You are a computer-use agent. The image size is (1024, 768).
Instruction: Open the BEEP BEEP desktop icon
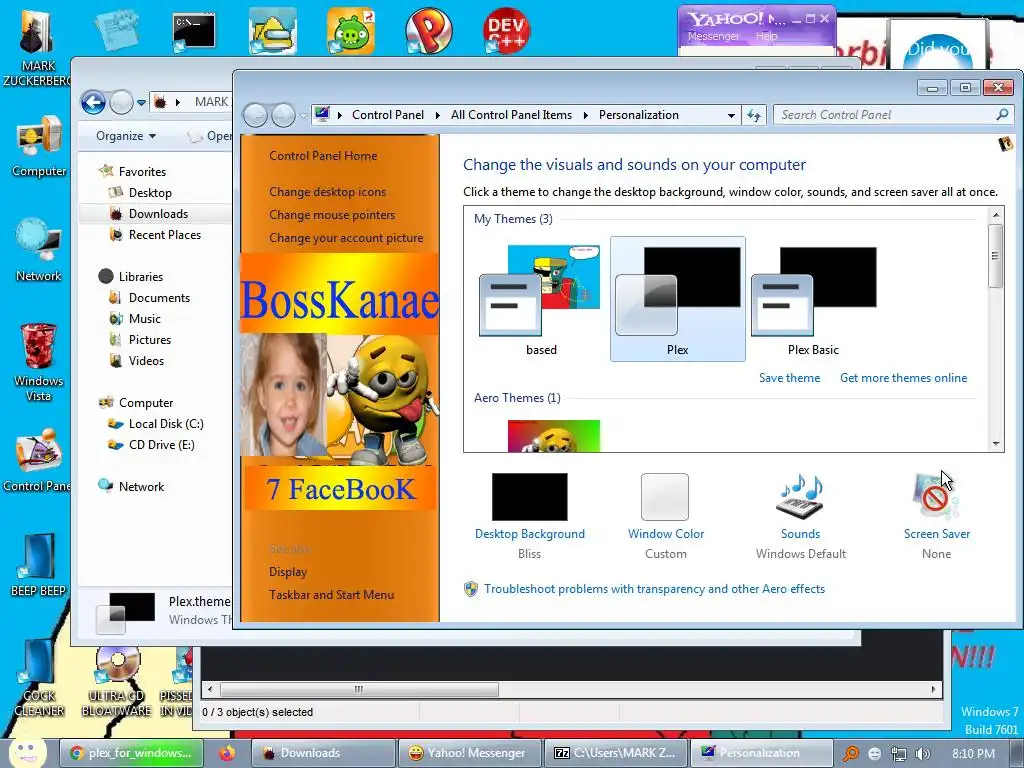38,565
